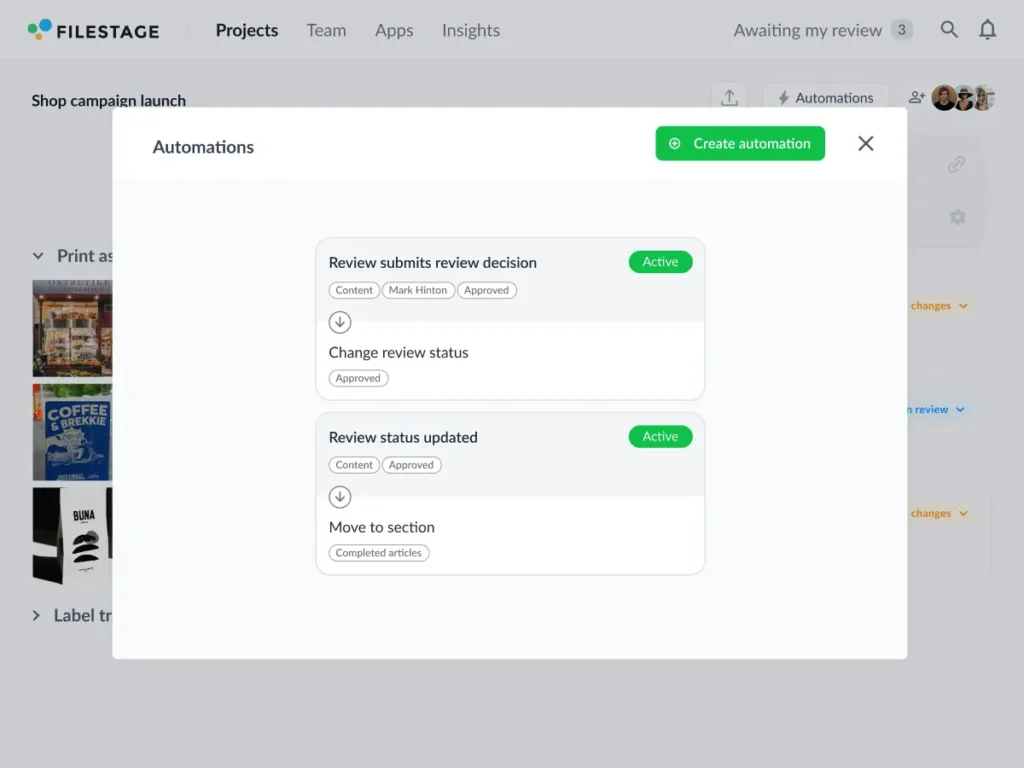Click the Filestage logo
The width and height of the screenshot is (1024, 768).
(93, 30)
